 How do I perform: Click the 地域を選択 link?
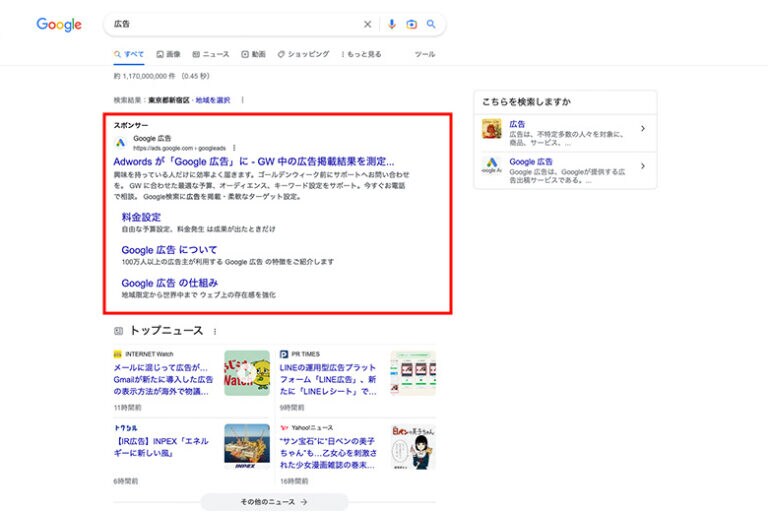(213, 100)
